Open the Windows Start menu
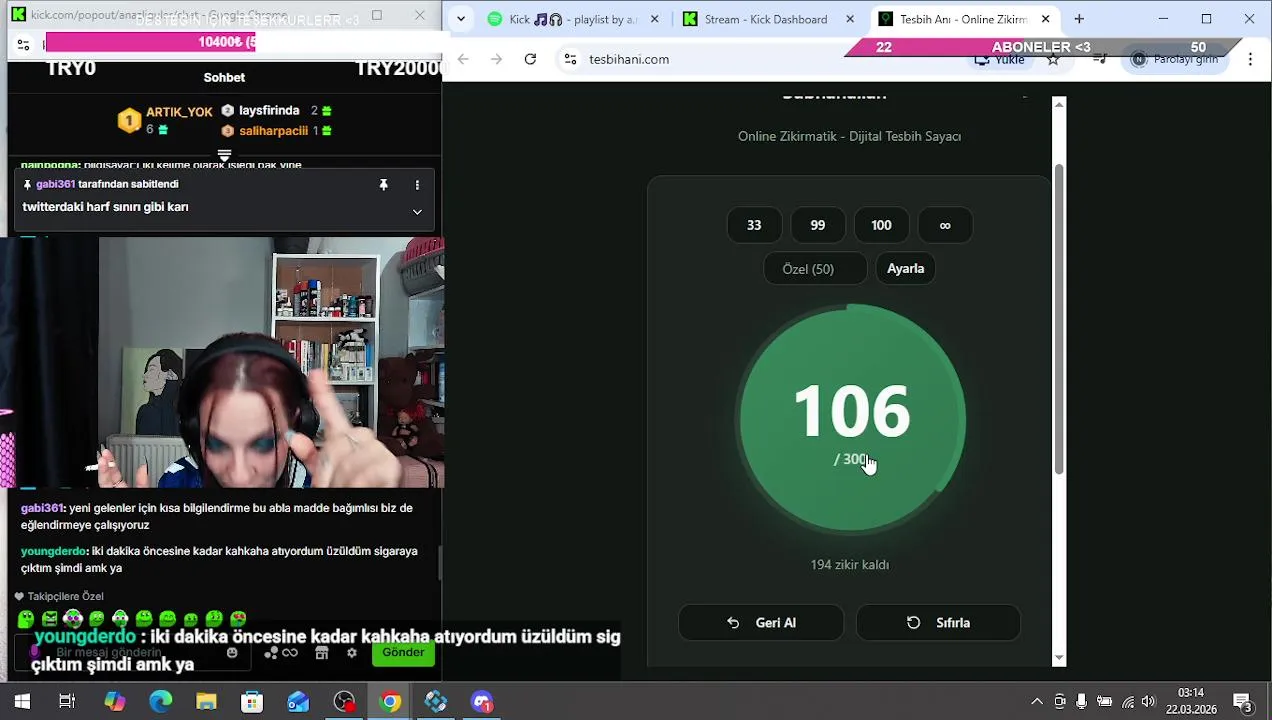 pyautogui.click(x=22, y=702)
